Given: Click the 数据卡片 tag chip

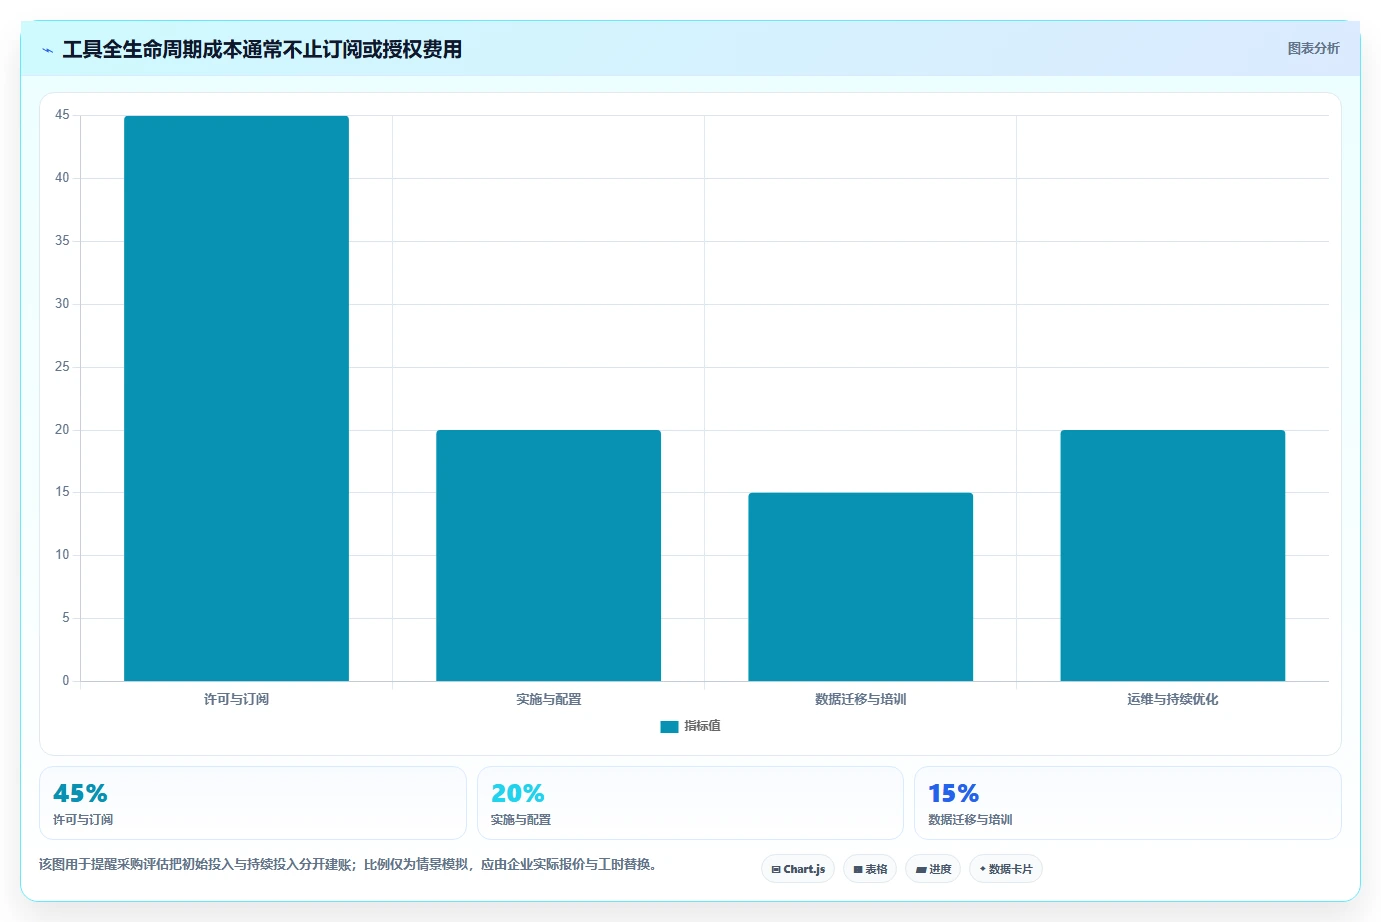Looking at the screenshot, I should 1006,869.
